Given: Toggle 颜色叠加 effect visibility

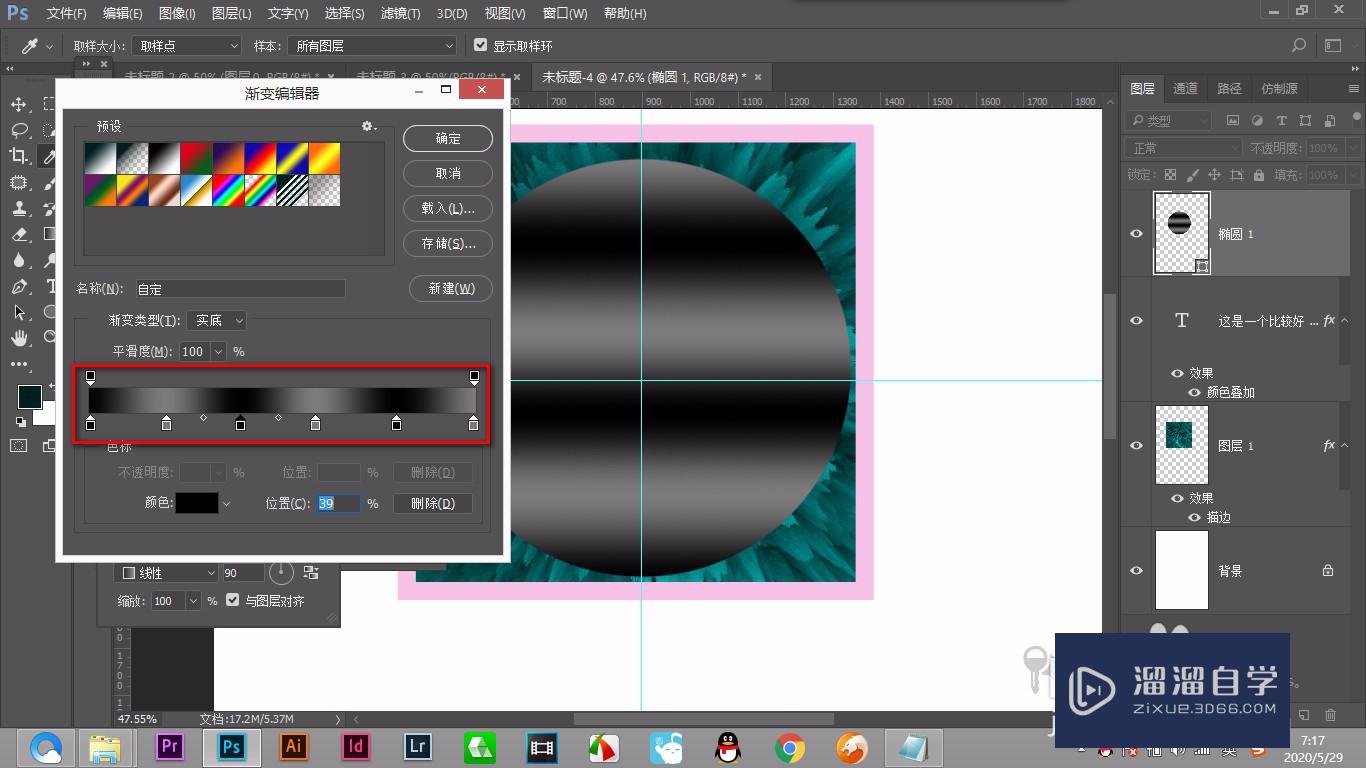Looking at the screenshot, I should pos(1195,392).
